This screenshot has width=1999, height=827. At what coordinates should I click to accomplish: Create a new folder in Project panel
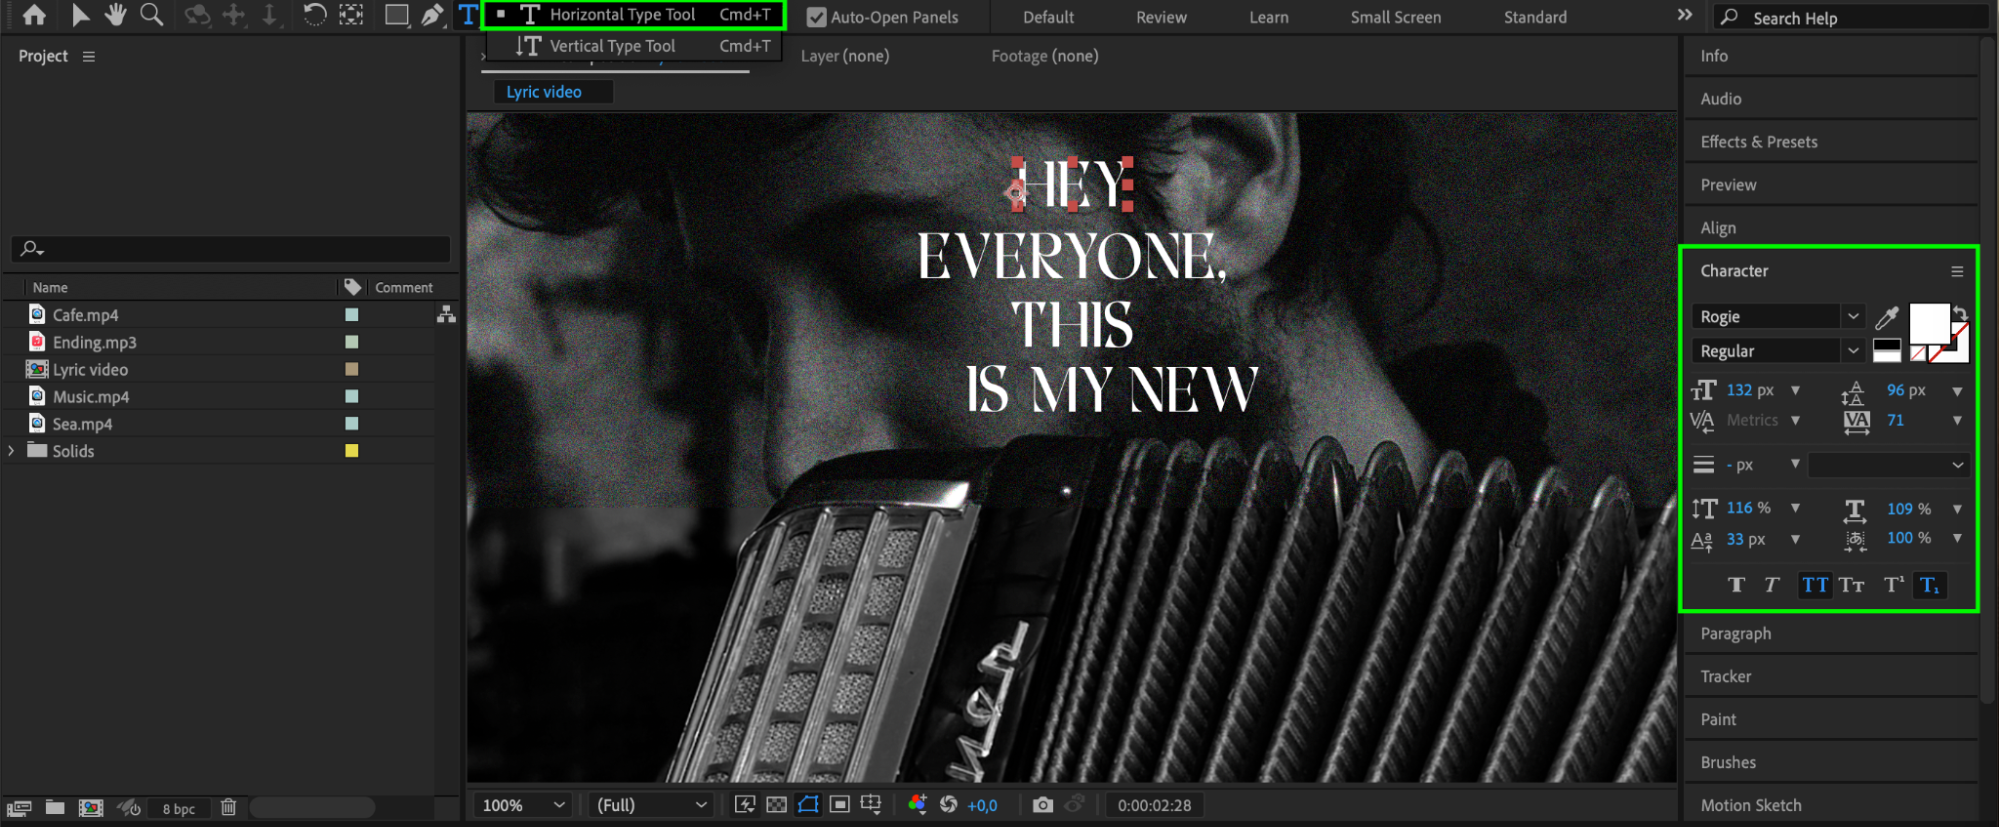tap(55, 807)
